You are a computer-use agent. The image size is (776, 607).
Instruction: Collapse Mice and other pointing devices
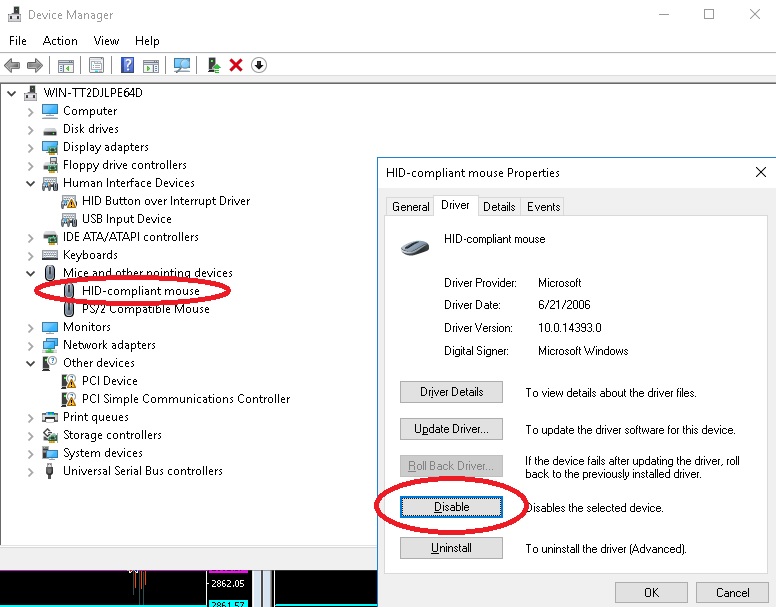[x=31, y=273]
